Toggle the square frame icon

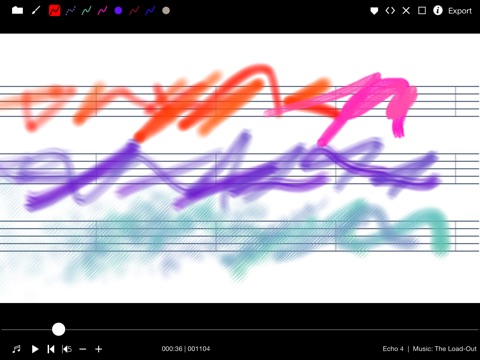[422, 11]
